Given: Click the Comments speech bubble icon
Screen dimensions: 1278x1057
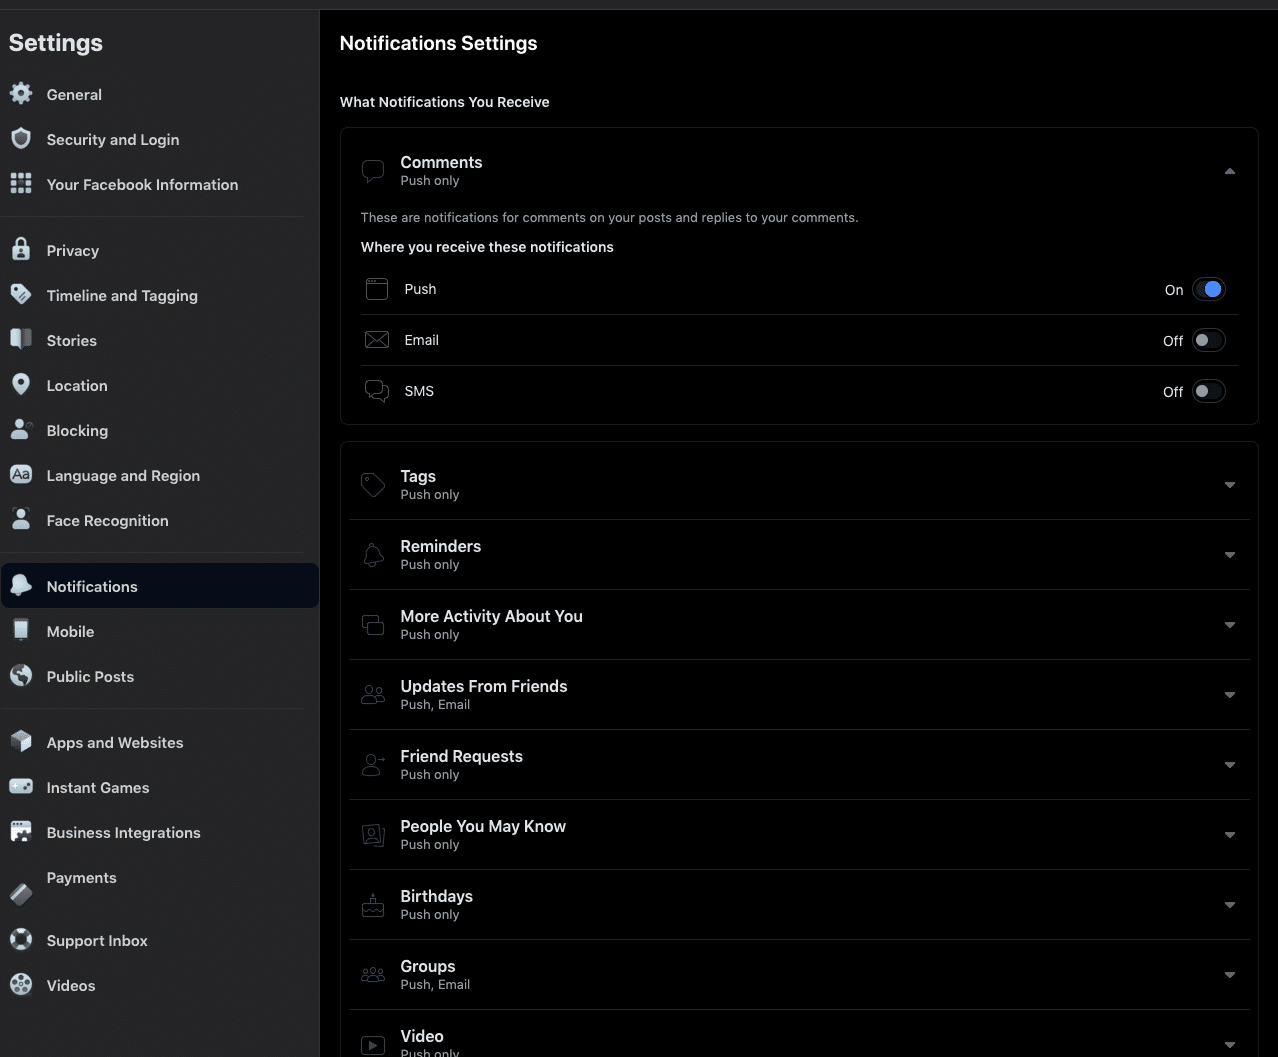Looking at the screenshot, I should (373, 171).
